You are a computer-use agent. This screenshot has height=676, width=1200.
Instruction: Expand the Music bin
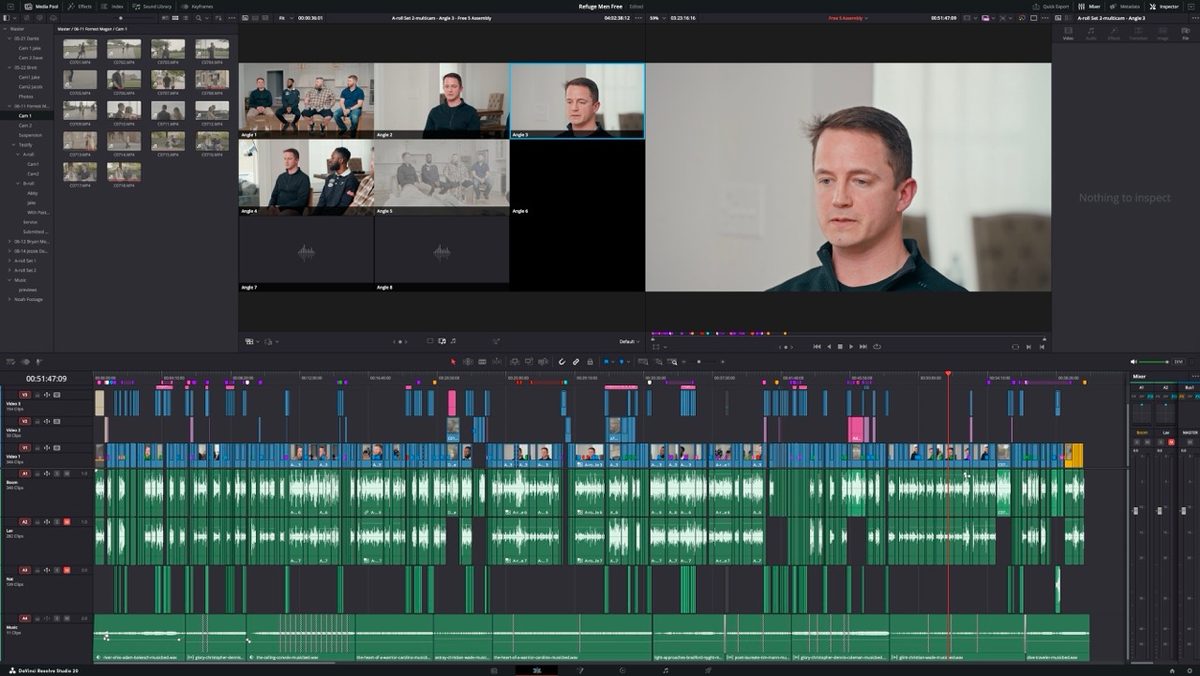click(9, 280)
